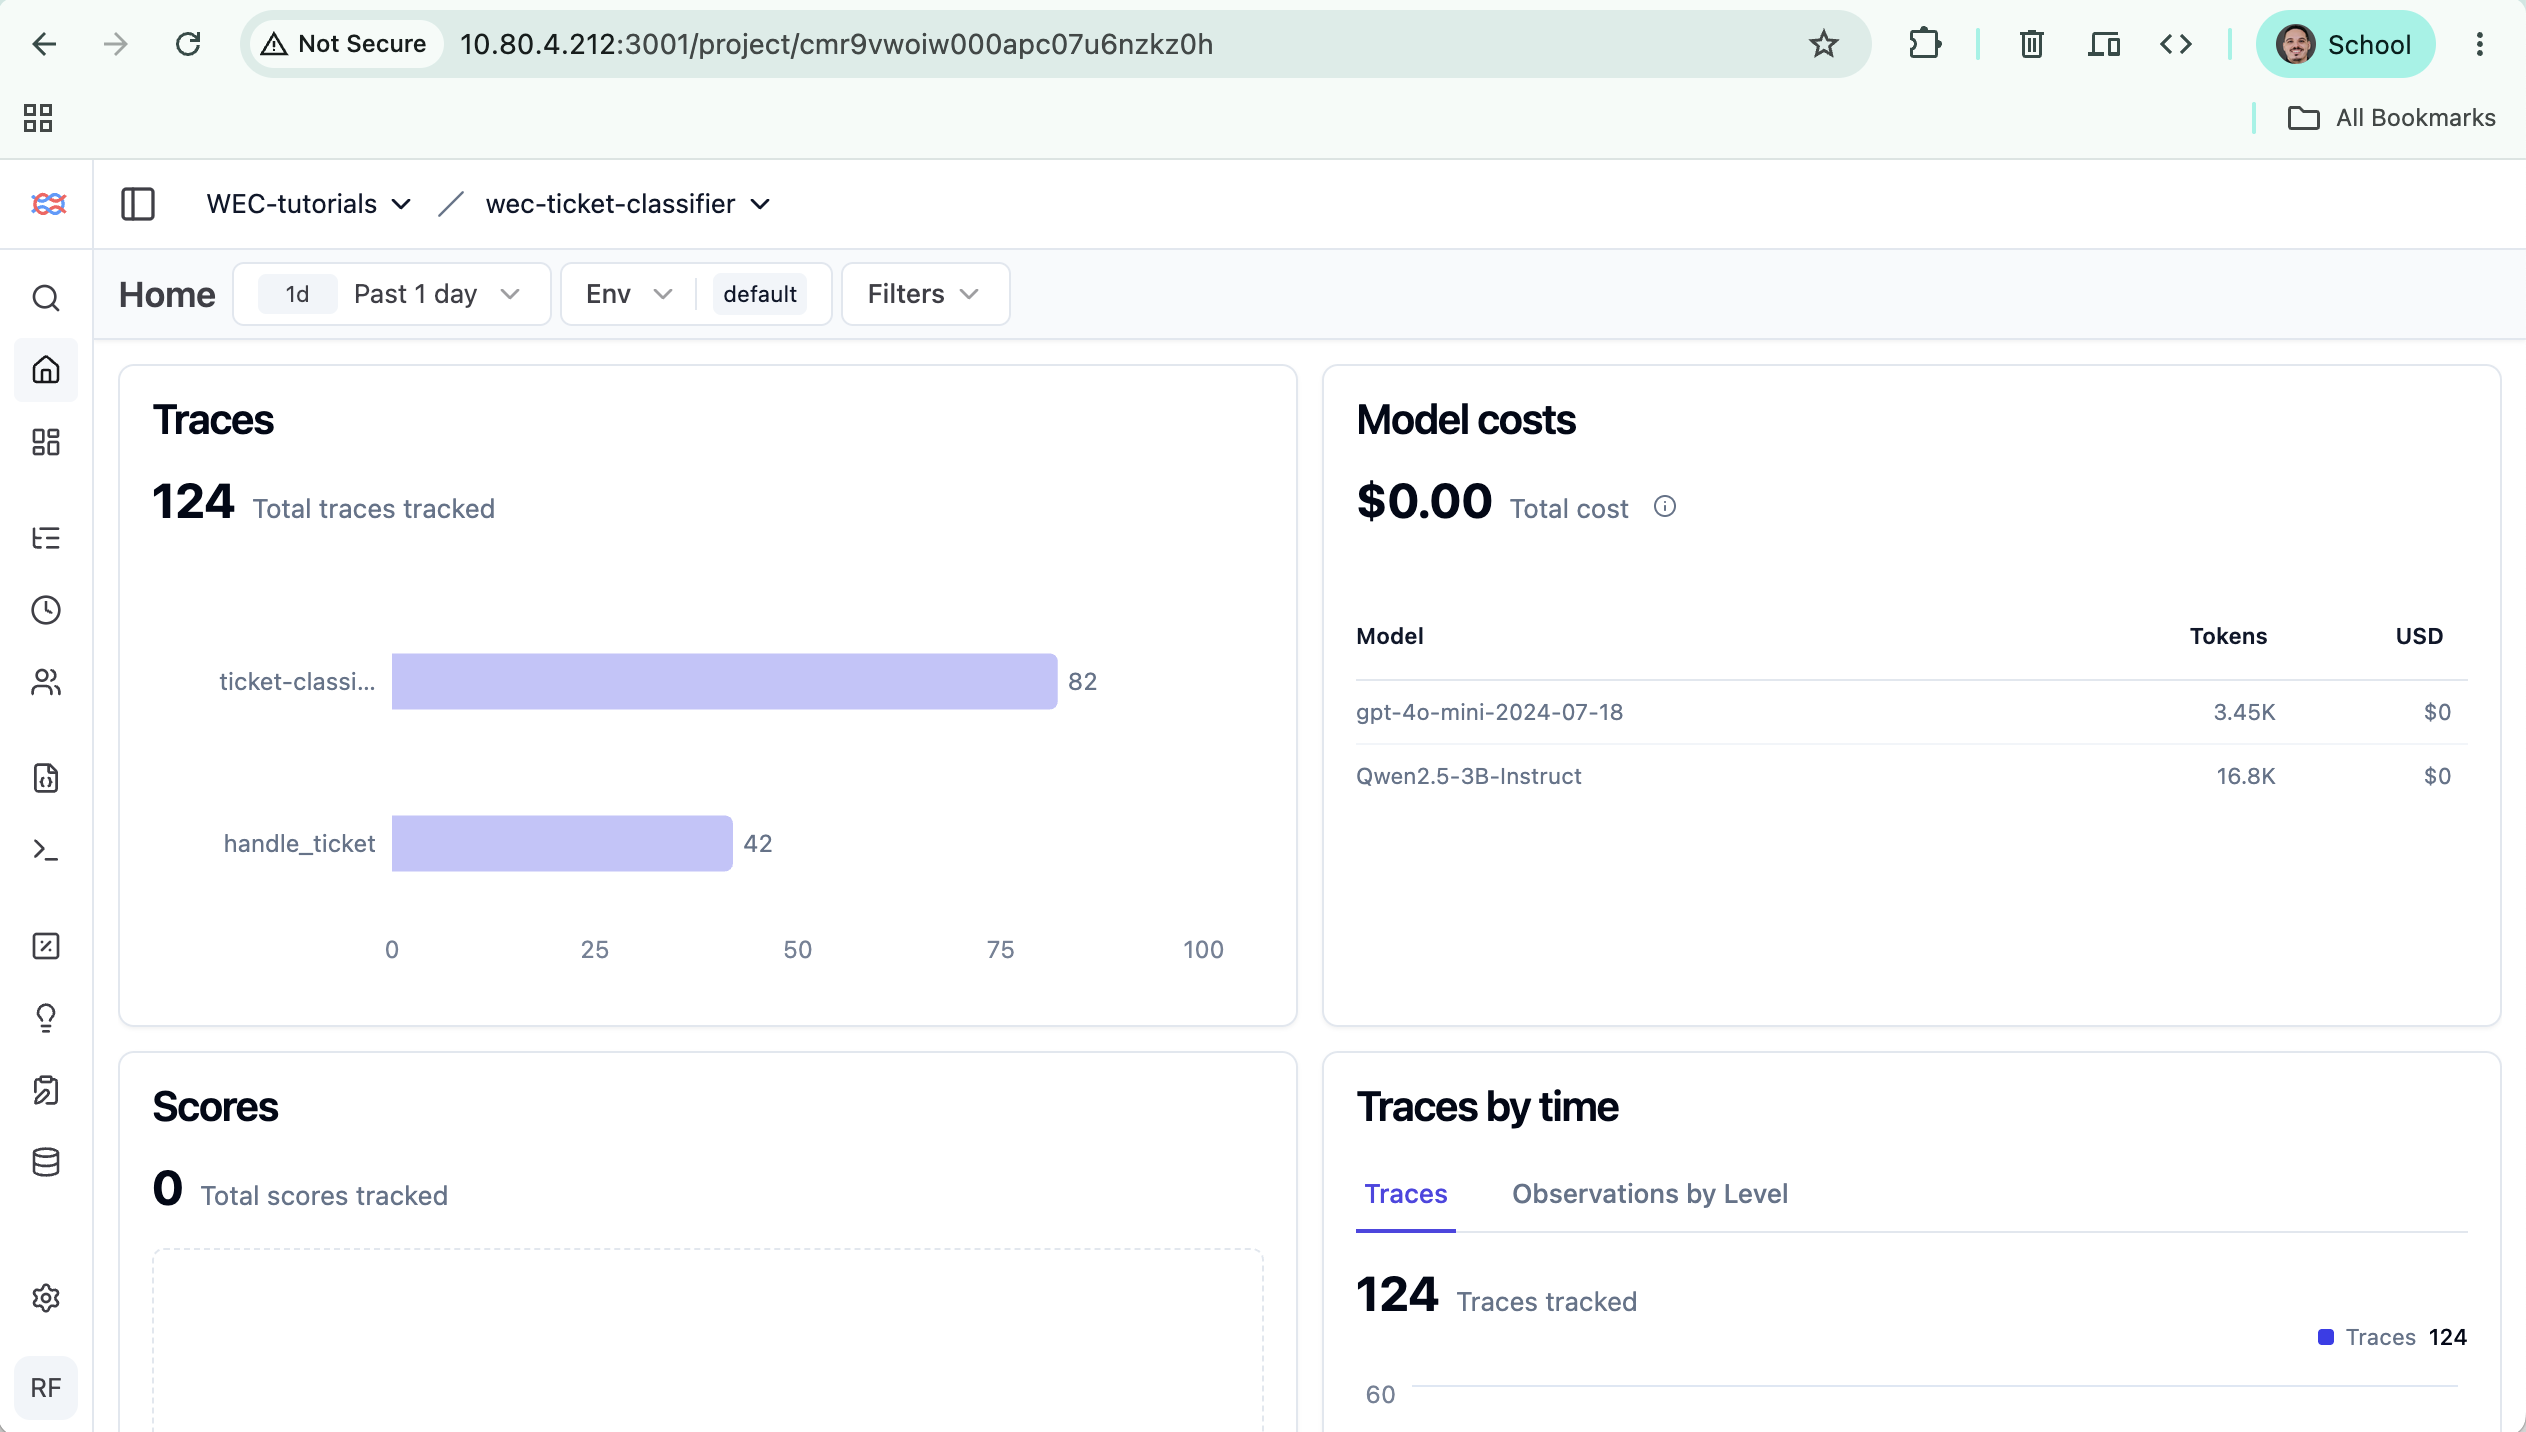The height and width of the screenshot is (1432, 2526).
Task: Open lightbulb evaluator icon in sidebar
Action: pyautogui.click(x=46, y=1018)
